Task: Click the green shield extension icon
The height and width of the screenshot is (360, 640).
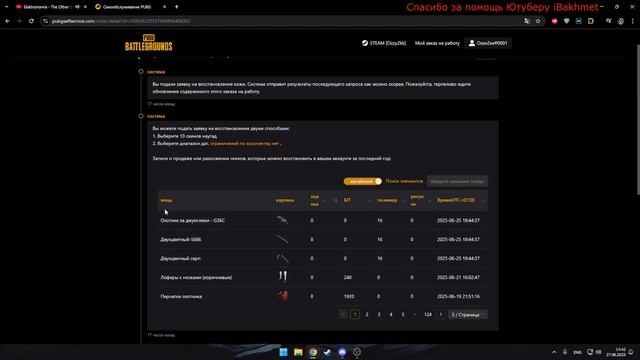Action: (567, 21)
